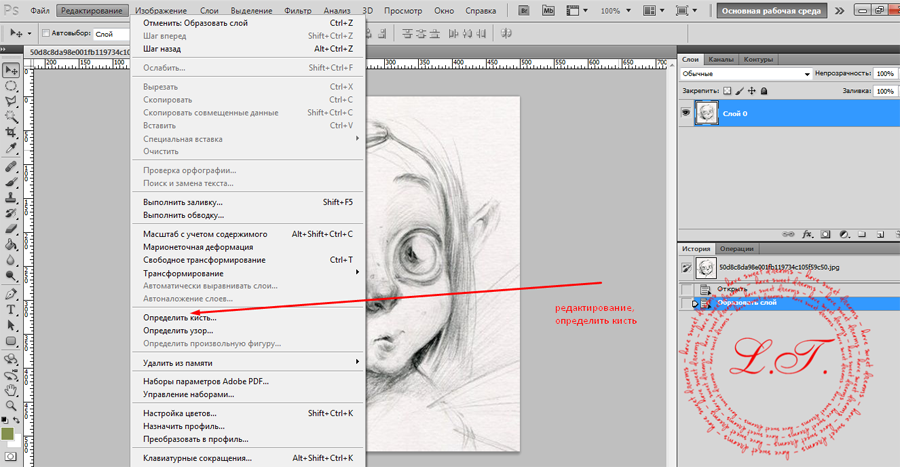The image size is (900, 467).
Task: Add a layer style with fx icon
Action: point(808,234)
